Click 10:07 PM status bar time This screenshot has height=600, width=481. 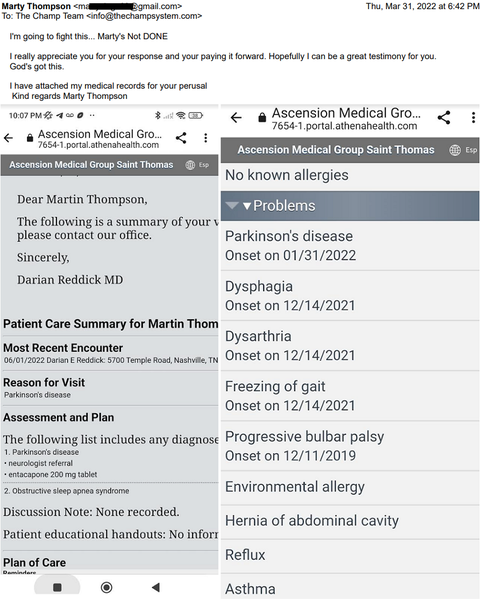[x=25, y=116]
